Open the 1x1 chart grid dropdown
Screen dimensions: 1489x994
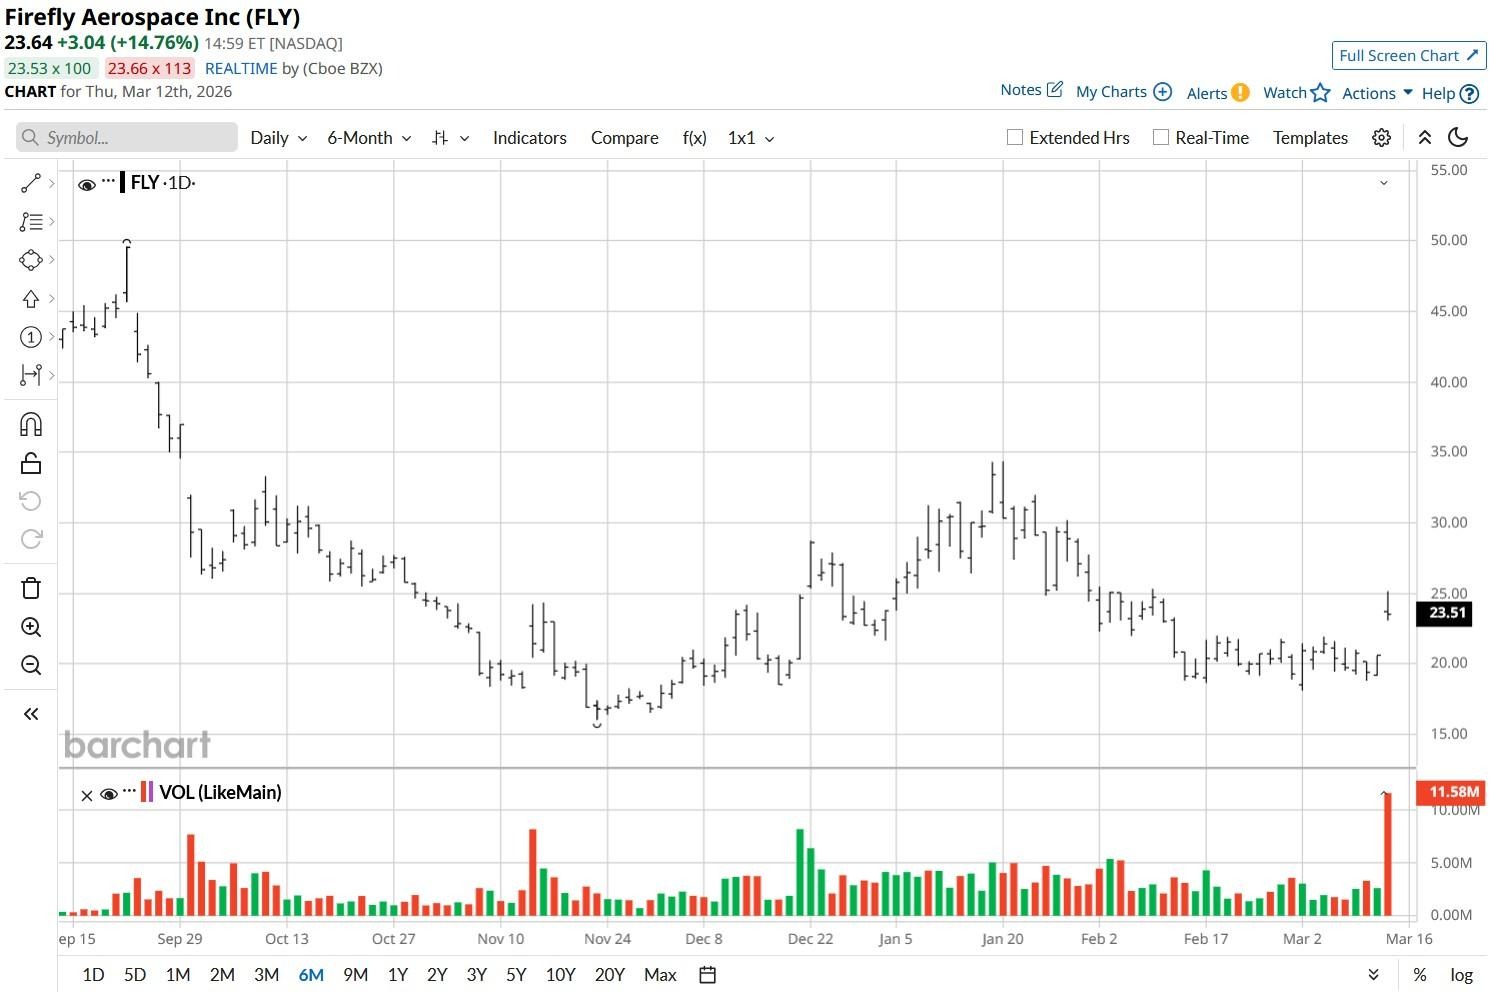pyautogui.click(x=751, y=138)
